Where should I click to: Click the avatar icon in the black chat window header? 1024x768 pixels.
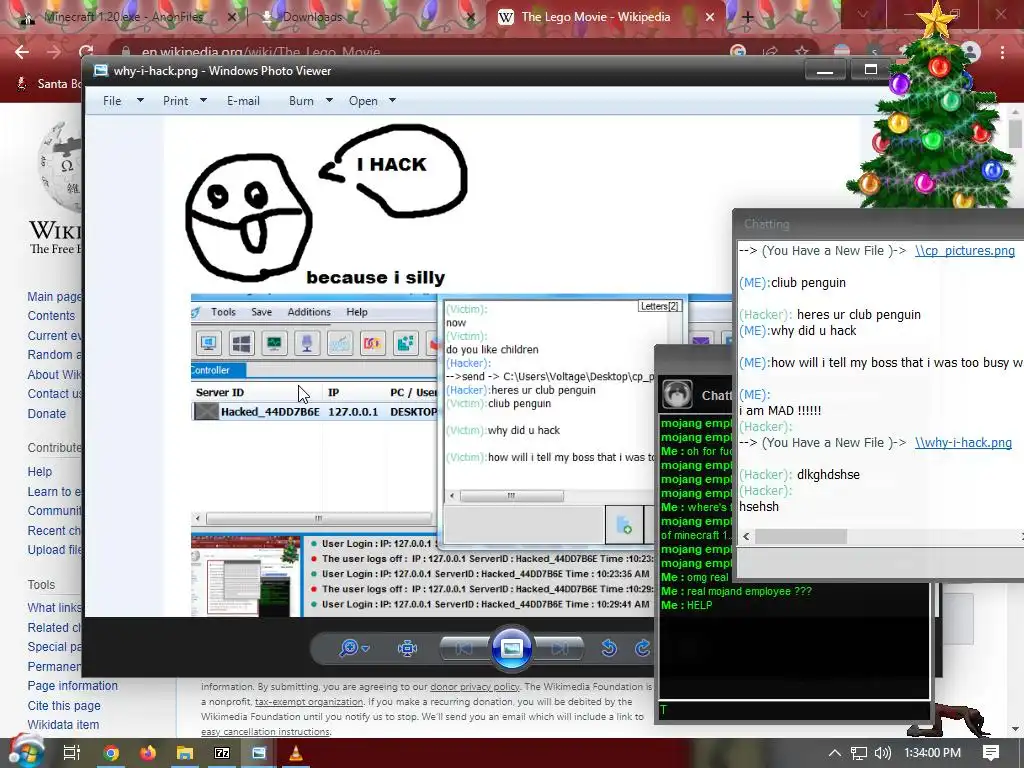[677, 394]
